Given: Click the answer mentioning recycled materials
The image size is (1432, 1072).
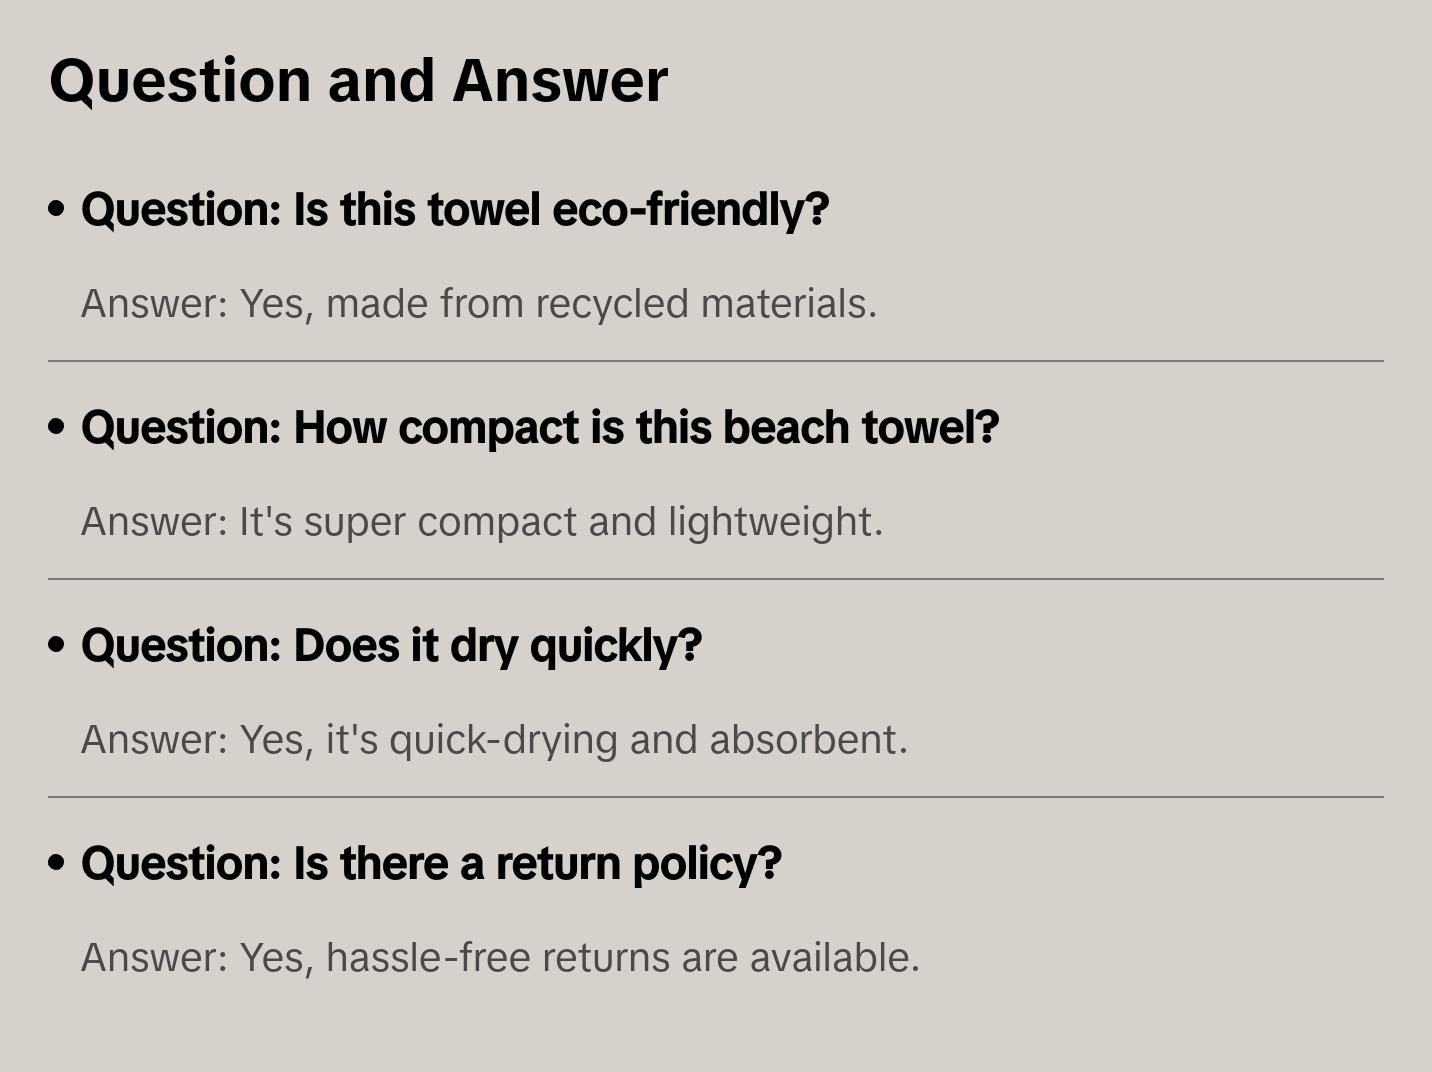Looking at the screenshot, I should coord(479,304).
